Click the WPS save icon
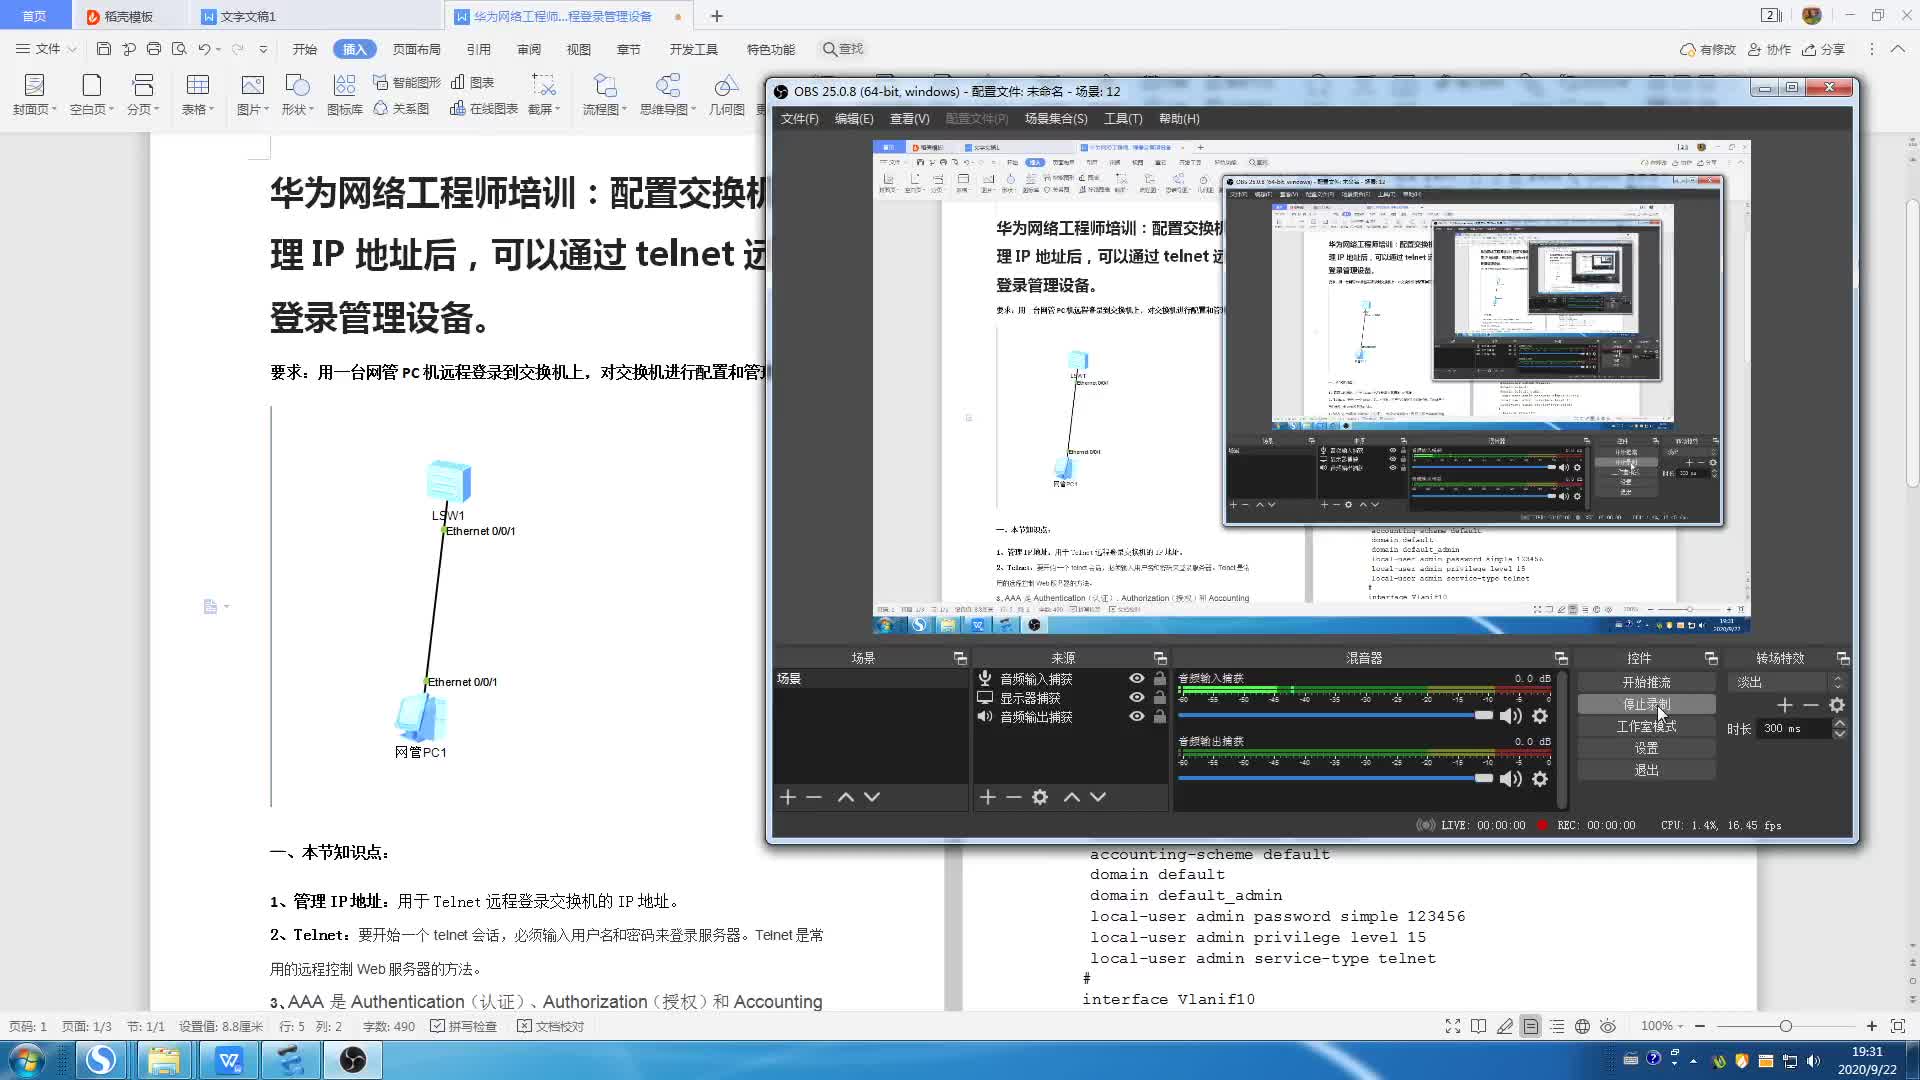Screen dimensions: 1920x1080 pos(104,49)
